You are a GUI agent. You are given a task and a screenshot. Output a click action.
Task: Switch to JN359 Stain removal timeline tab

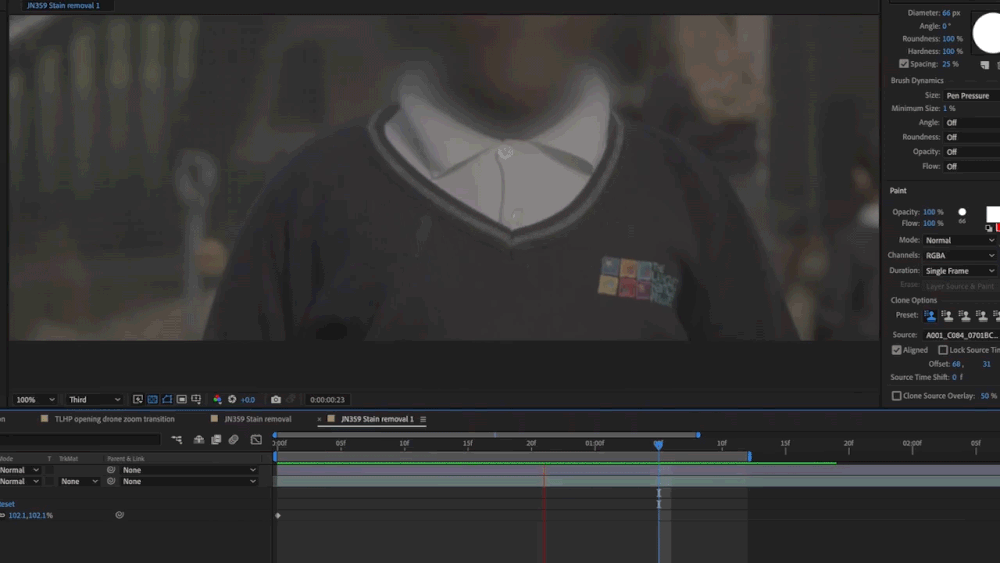(x=258, y=419)
